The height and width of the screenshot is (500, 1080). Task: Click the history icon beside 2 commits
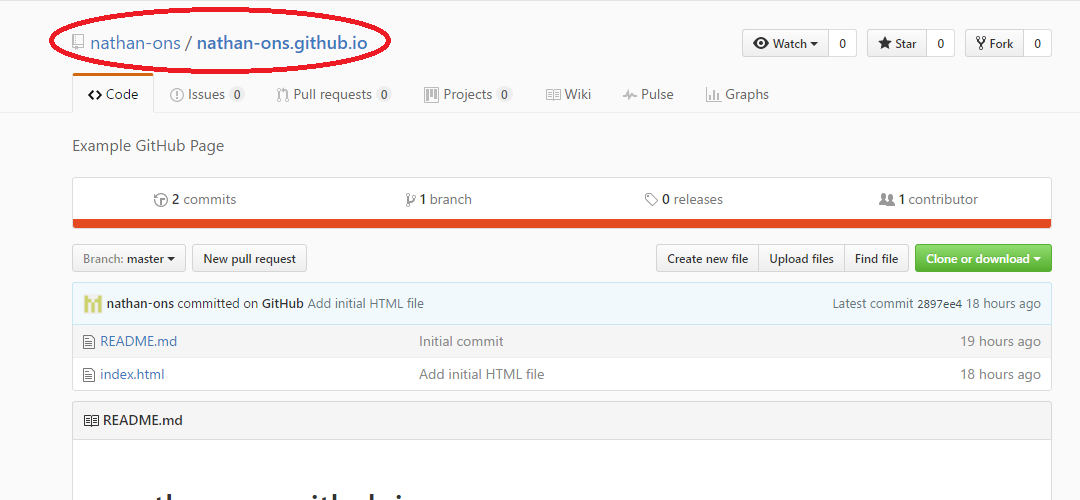pos(160,200)
